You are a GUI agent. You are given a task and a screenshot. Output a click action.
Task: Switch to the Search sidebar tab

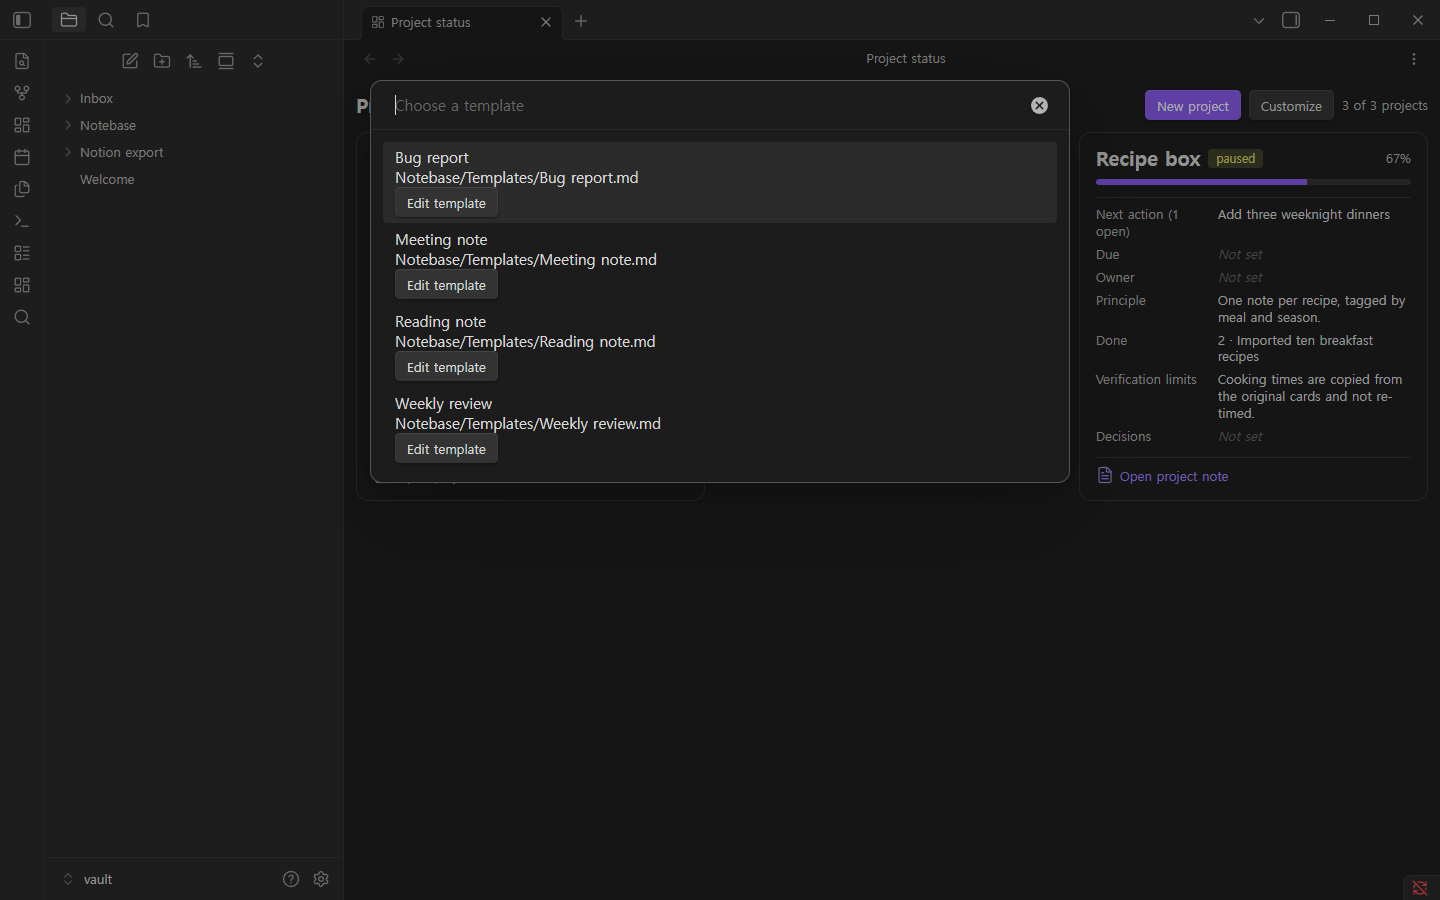pos(106,20)
